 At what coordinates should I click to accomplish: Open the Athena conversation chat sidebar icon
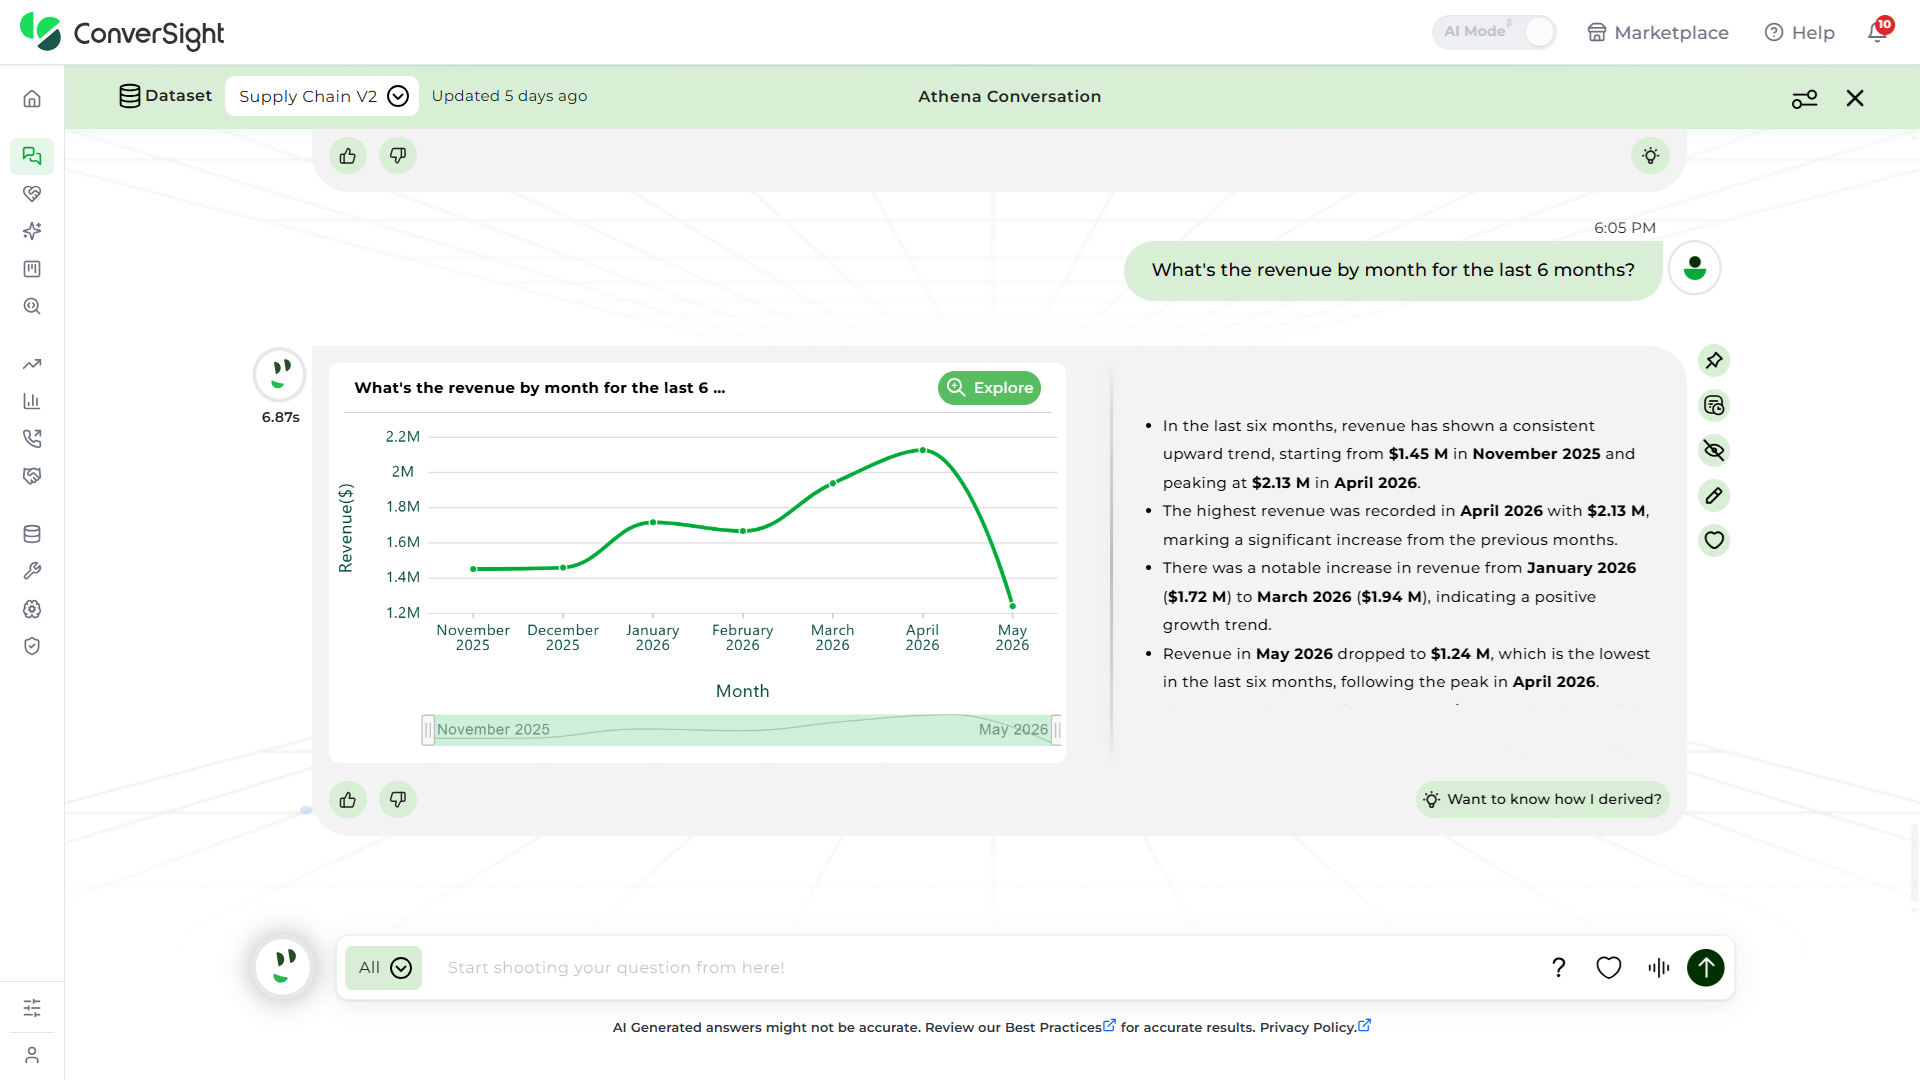32,156
